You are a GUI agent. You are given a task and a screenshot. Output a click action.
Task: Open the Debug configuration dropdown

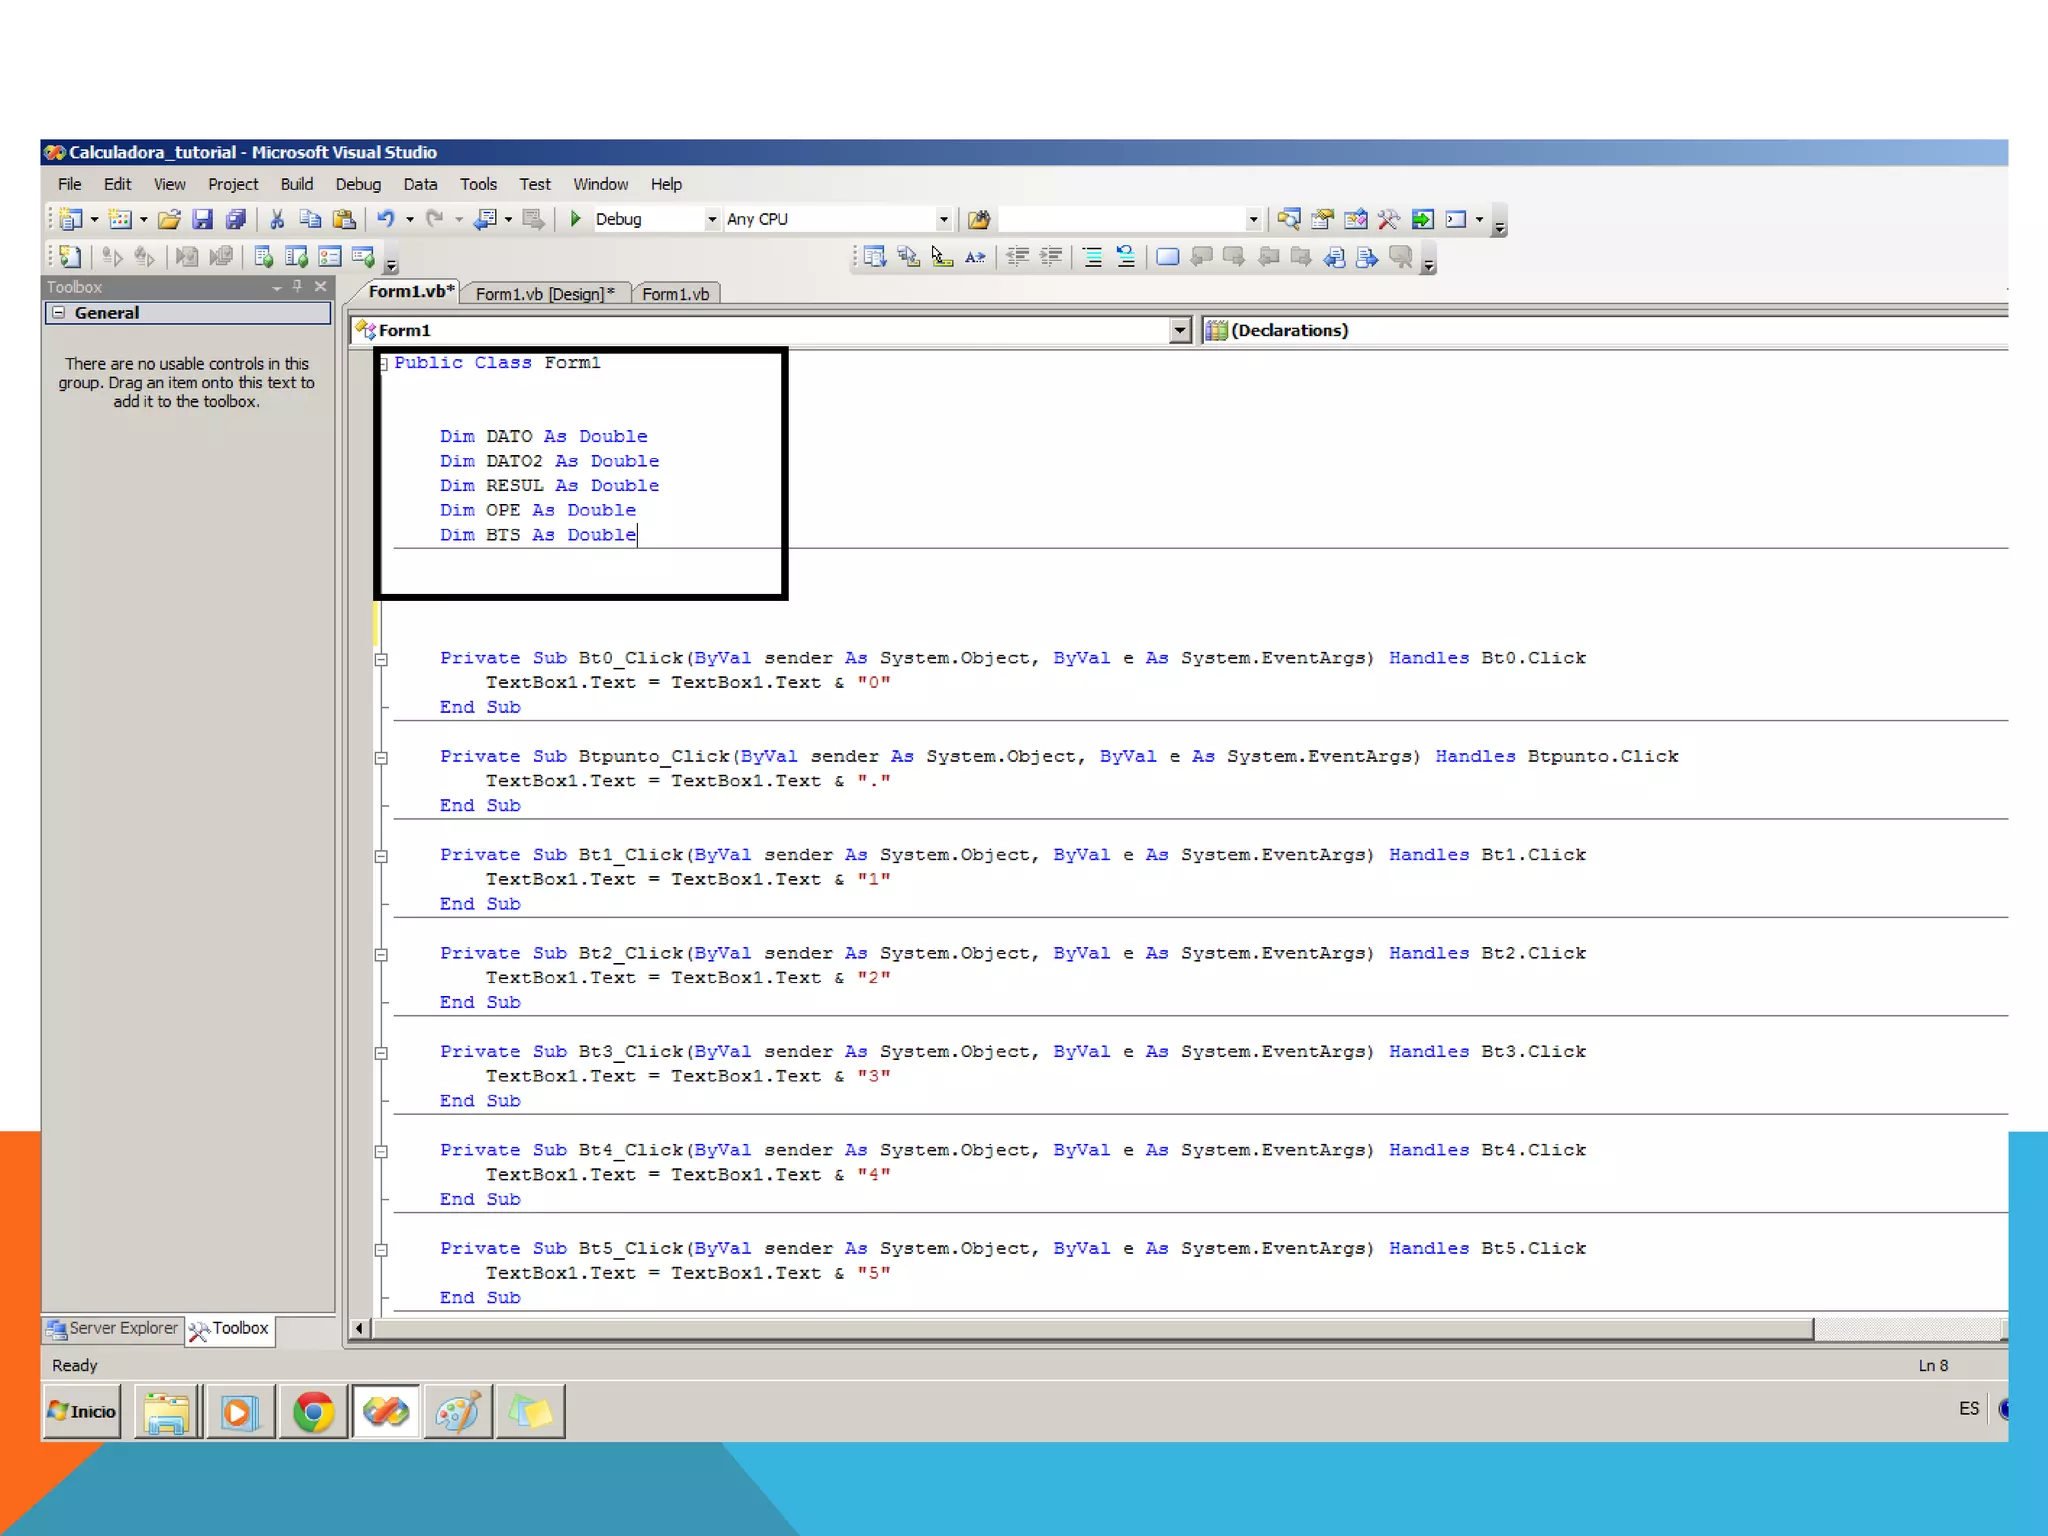tap(712, 219)
